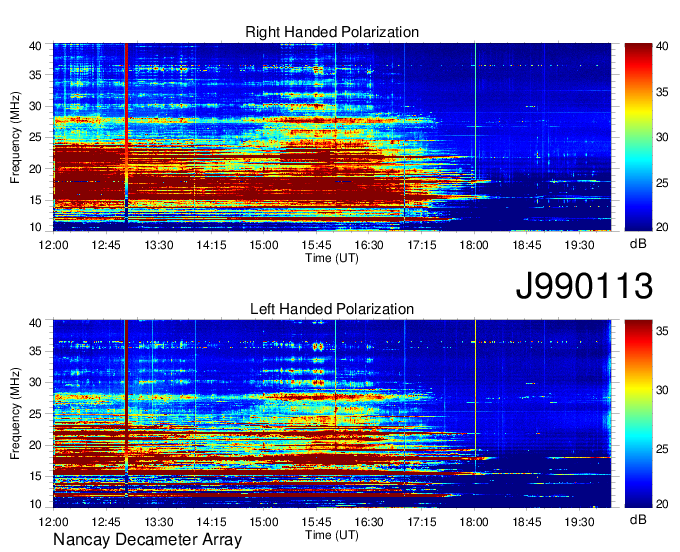Click the 10 MHz tick on the right-handed plot
Viewport: 680px width, 552px height.
[x=36, y=227]
